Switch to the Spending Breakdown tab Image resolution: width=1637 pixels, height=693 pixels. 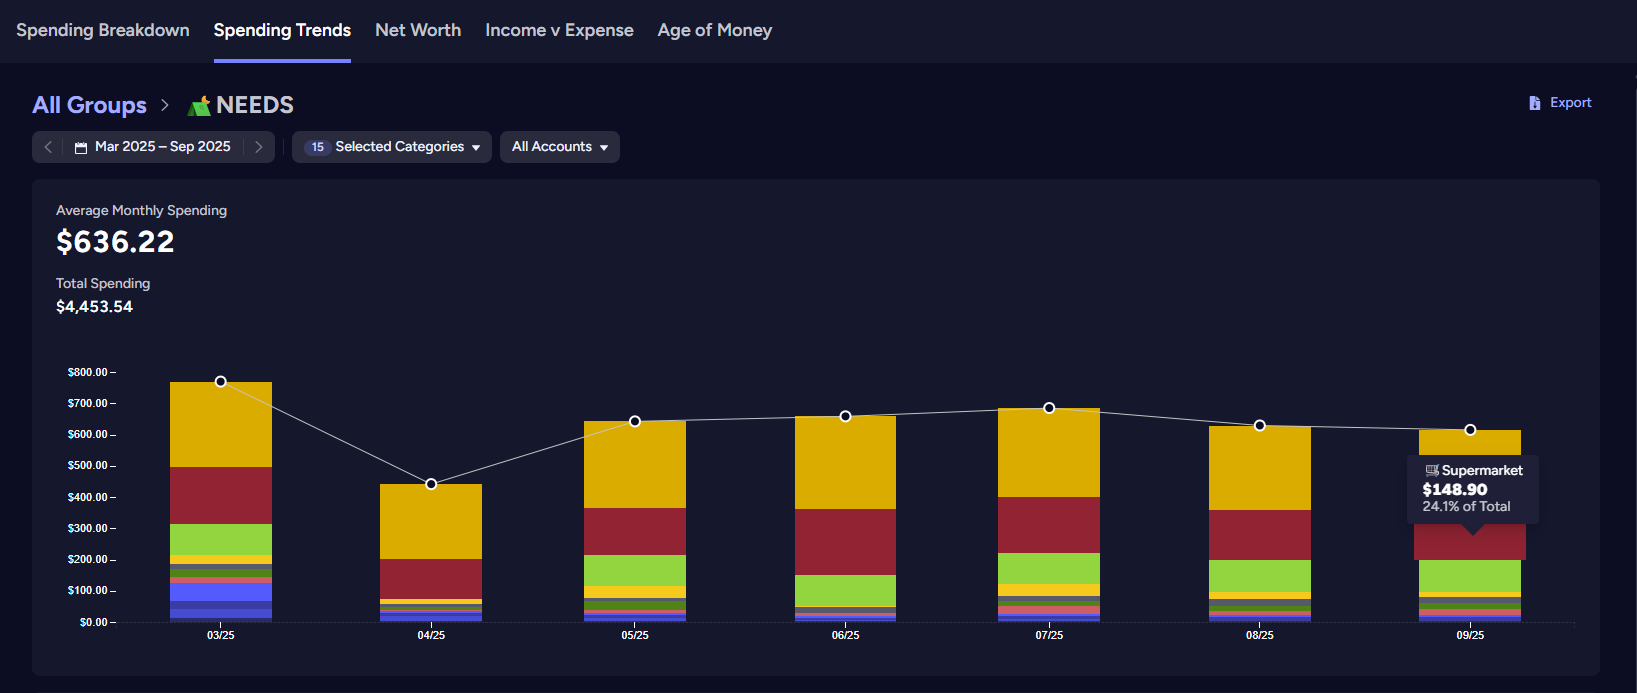coord(103,30)
